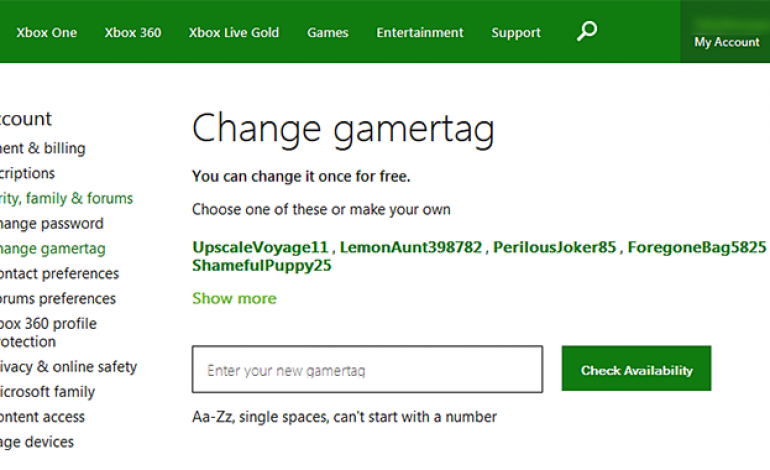
Task: Go to Xbox Live Gold
Action: click(234, 32)
